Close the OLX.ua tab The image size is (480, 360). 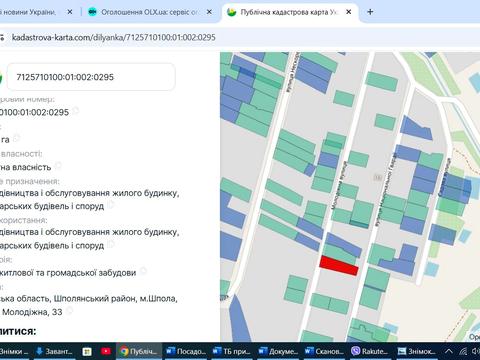pos(209,12)
